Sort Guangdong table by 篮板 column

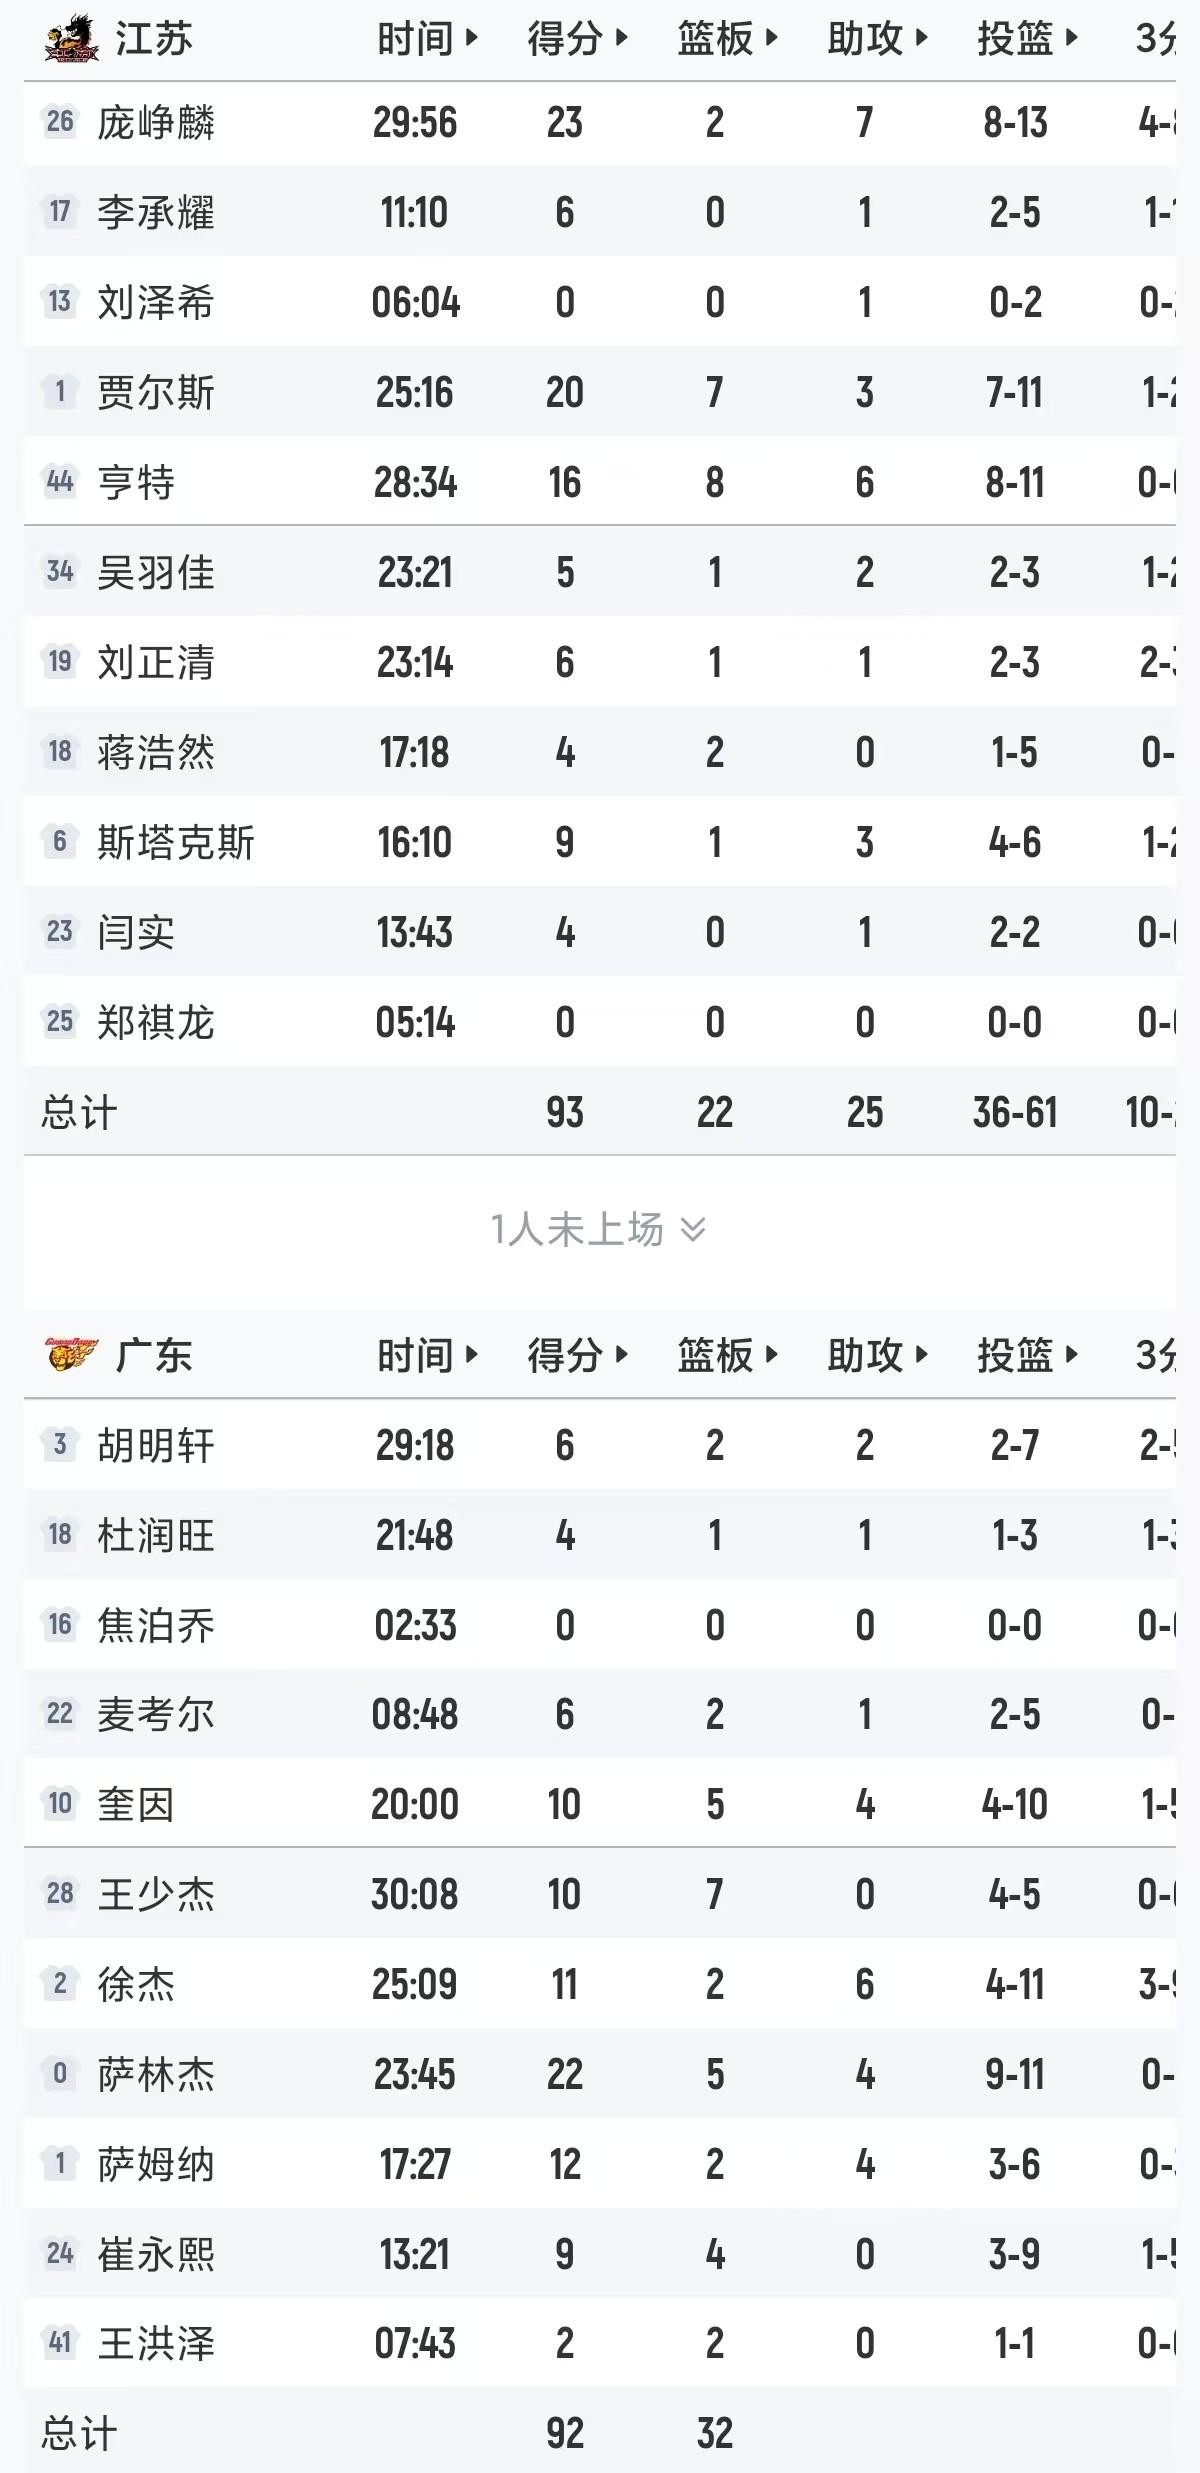[x=727, y=1356]
